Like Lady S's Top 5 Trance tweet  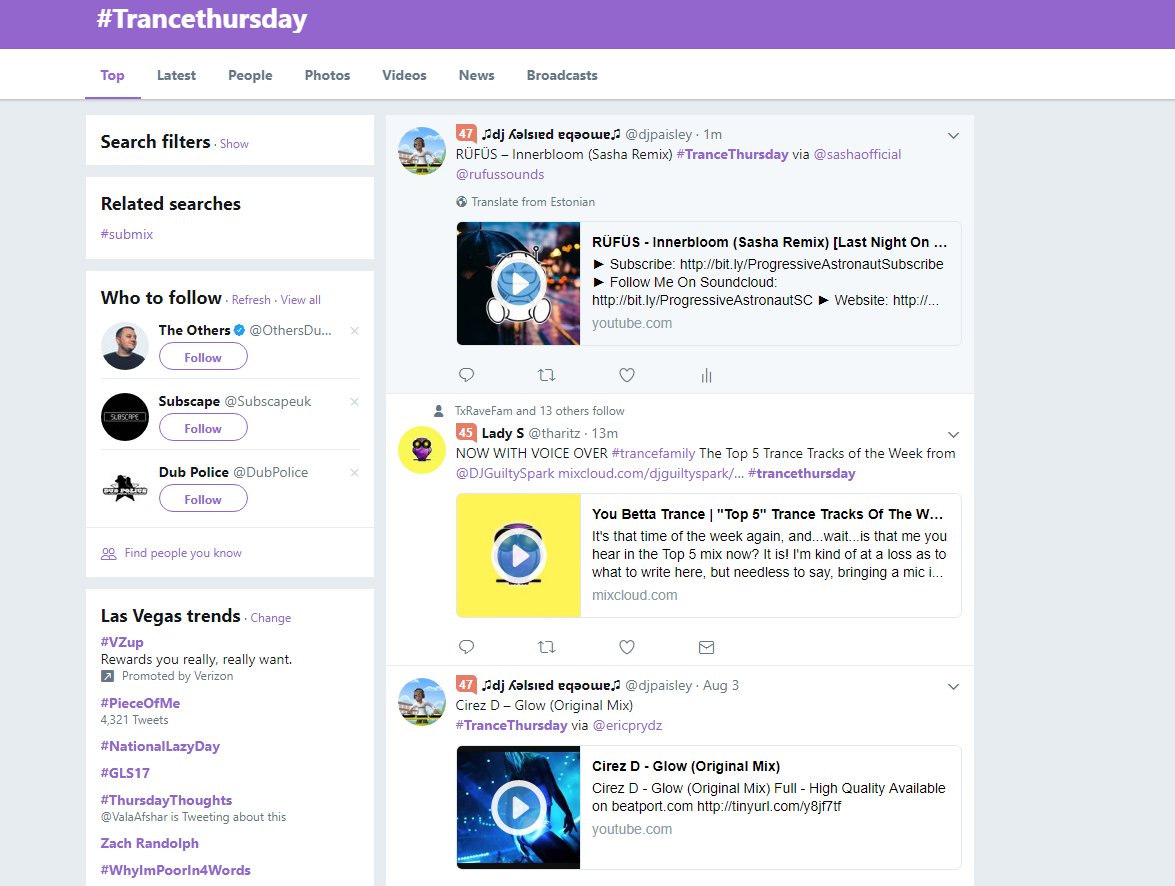coord(626,647)
